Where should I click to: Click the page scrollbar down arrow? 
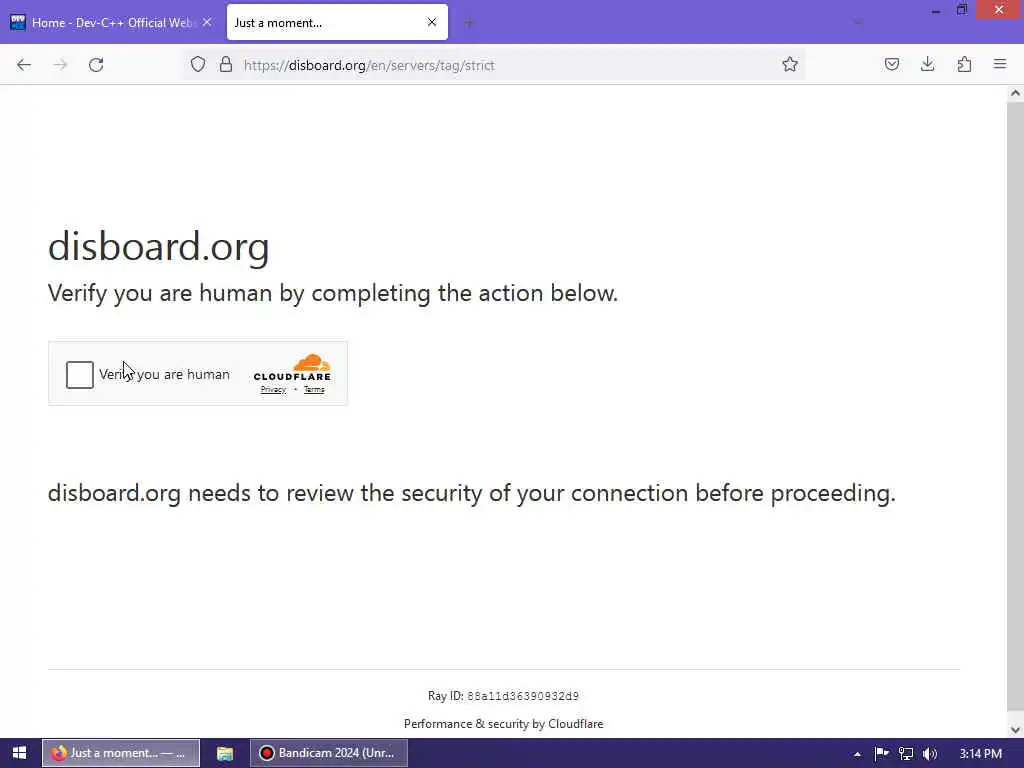(x=1015, y=729)
